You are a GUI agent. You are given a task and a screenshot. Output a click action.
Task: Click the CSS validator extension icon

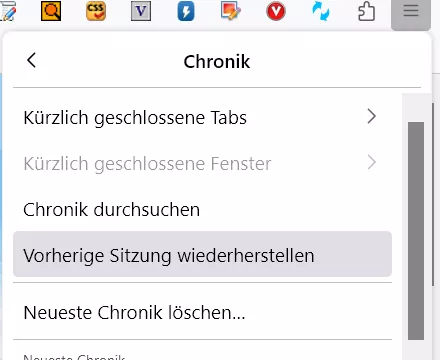pos(96,11)
